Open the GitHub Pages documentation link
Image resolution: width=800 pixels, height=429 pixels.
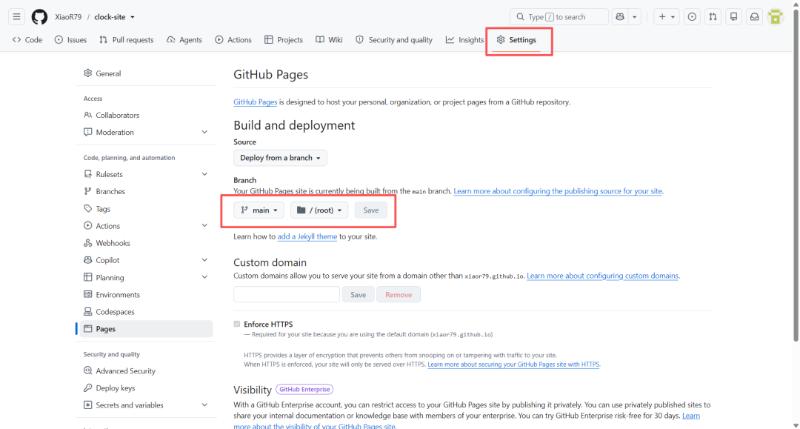255,102
